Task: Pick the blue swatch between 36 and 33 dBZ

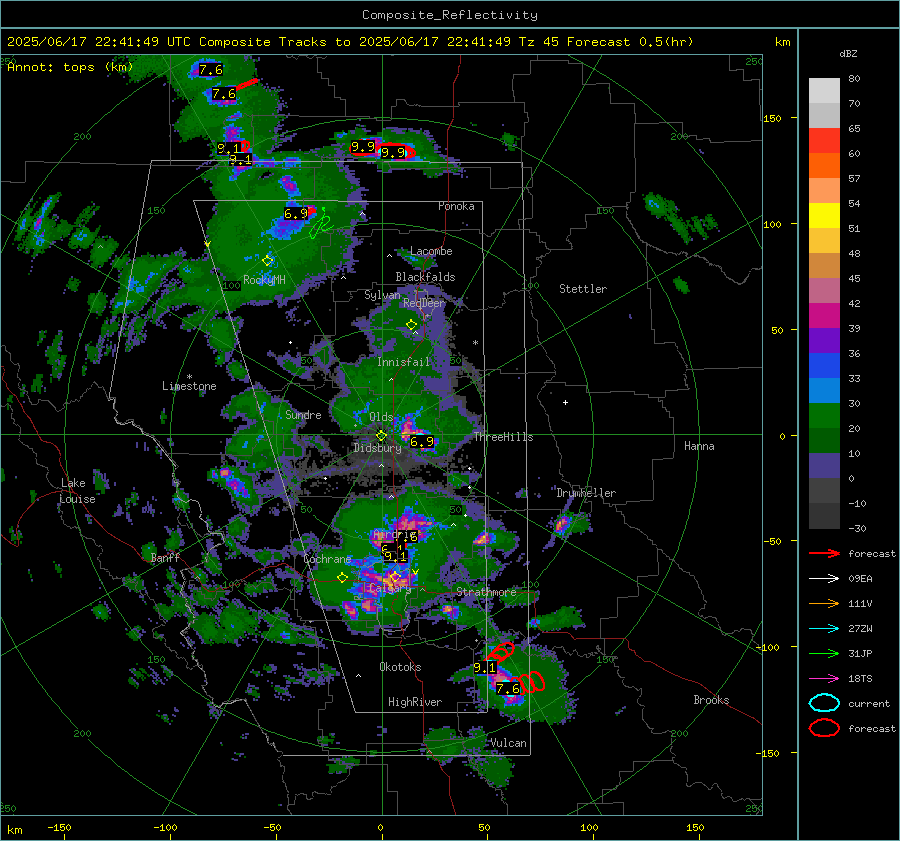Action: (824, 366)
